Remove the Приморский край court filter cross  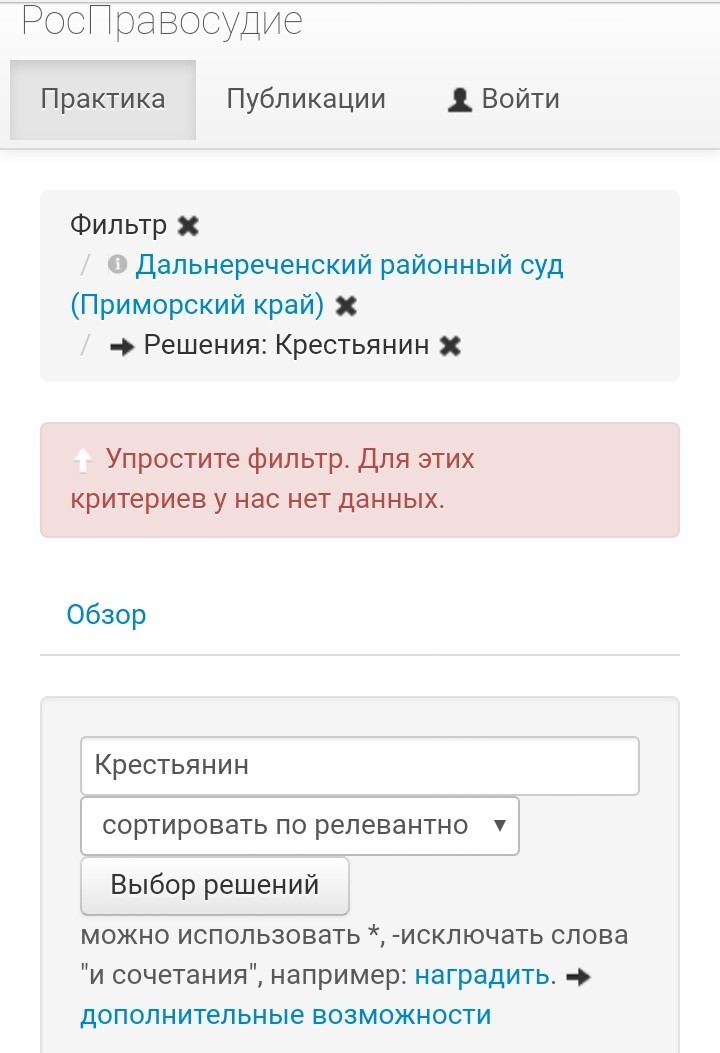pyautogui.click(x=346, y=305)
